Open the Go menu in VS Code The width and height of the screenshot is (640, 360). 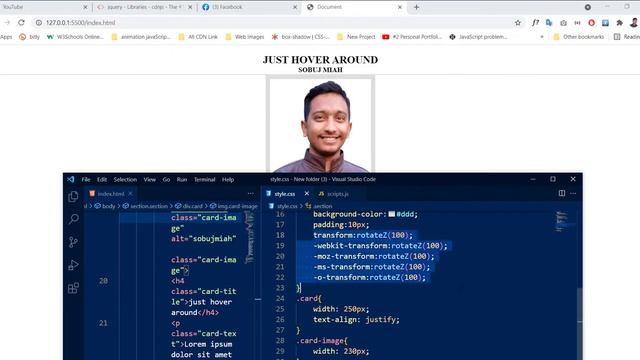(166, 180)
